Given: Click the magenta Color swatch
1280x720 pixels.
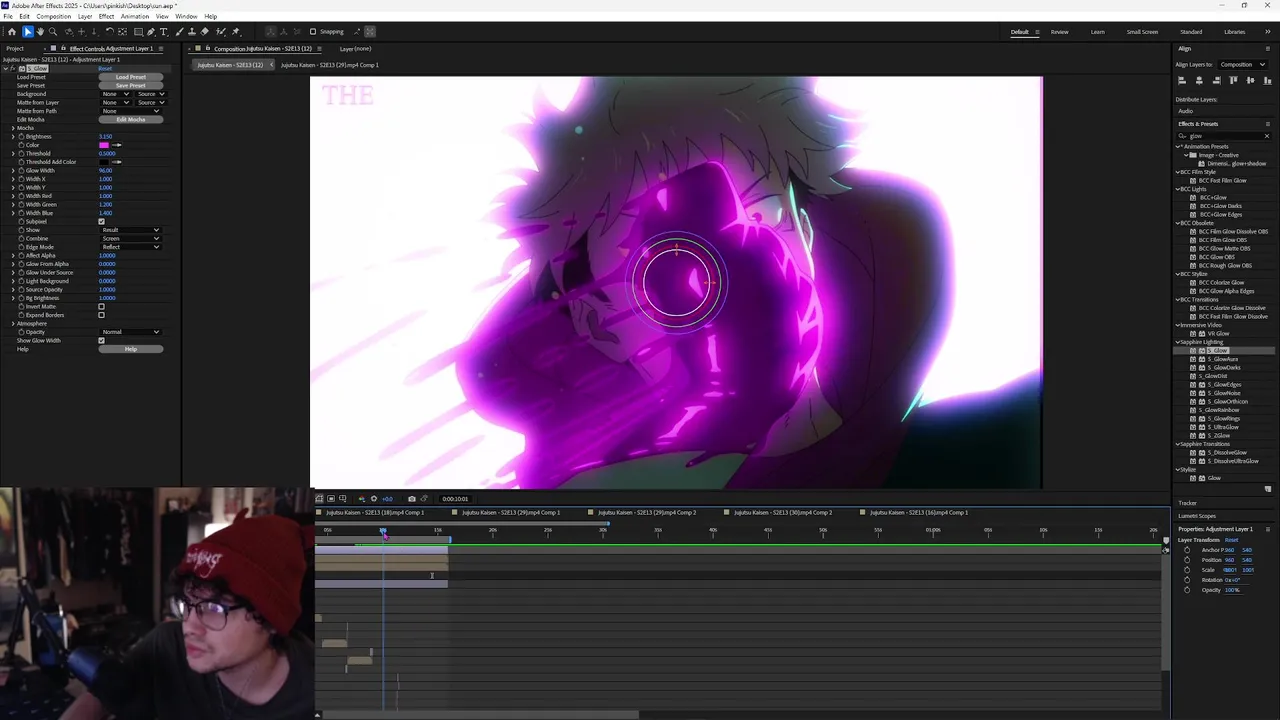Looking at the screenshot, I should [x=104, y=145].
